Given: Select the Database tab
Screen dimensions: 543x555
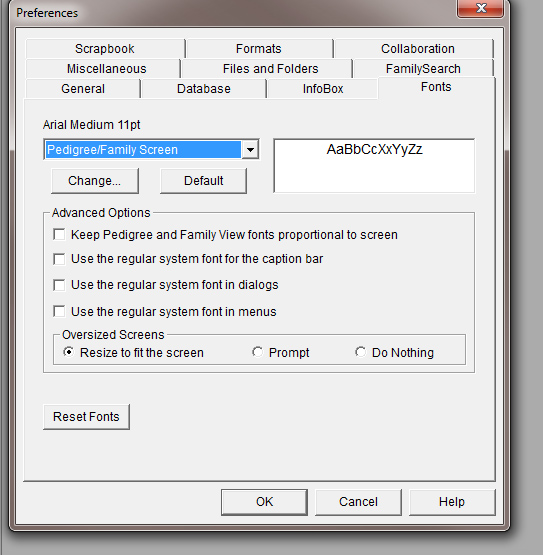Looking at the screenshot, I should click(x=204, y=88).
